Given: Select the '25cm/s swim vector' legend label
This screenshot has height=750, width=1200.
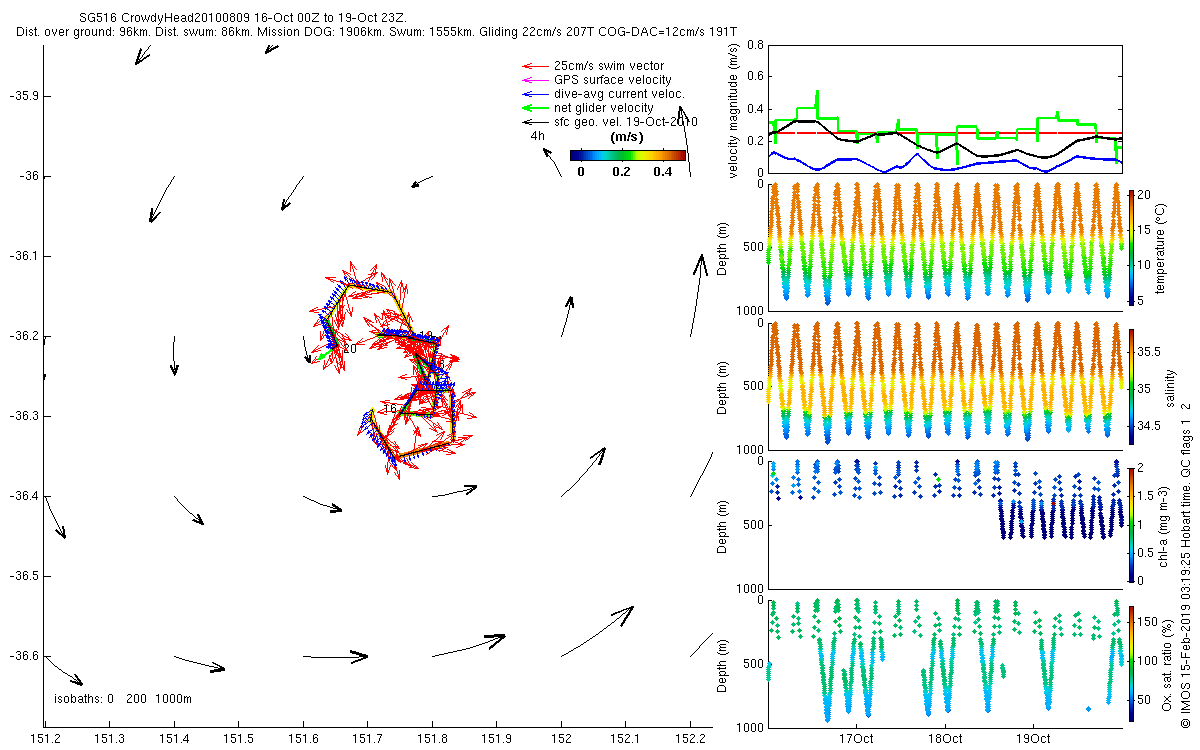Looking at the screenshot, I should tap(609, 66).
